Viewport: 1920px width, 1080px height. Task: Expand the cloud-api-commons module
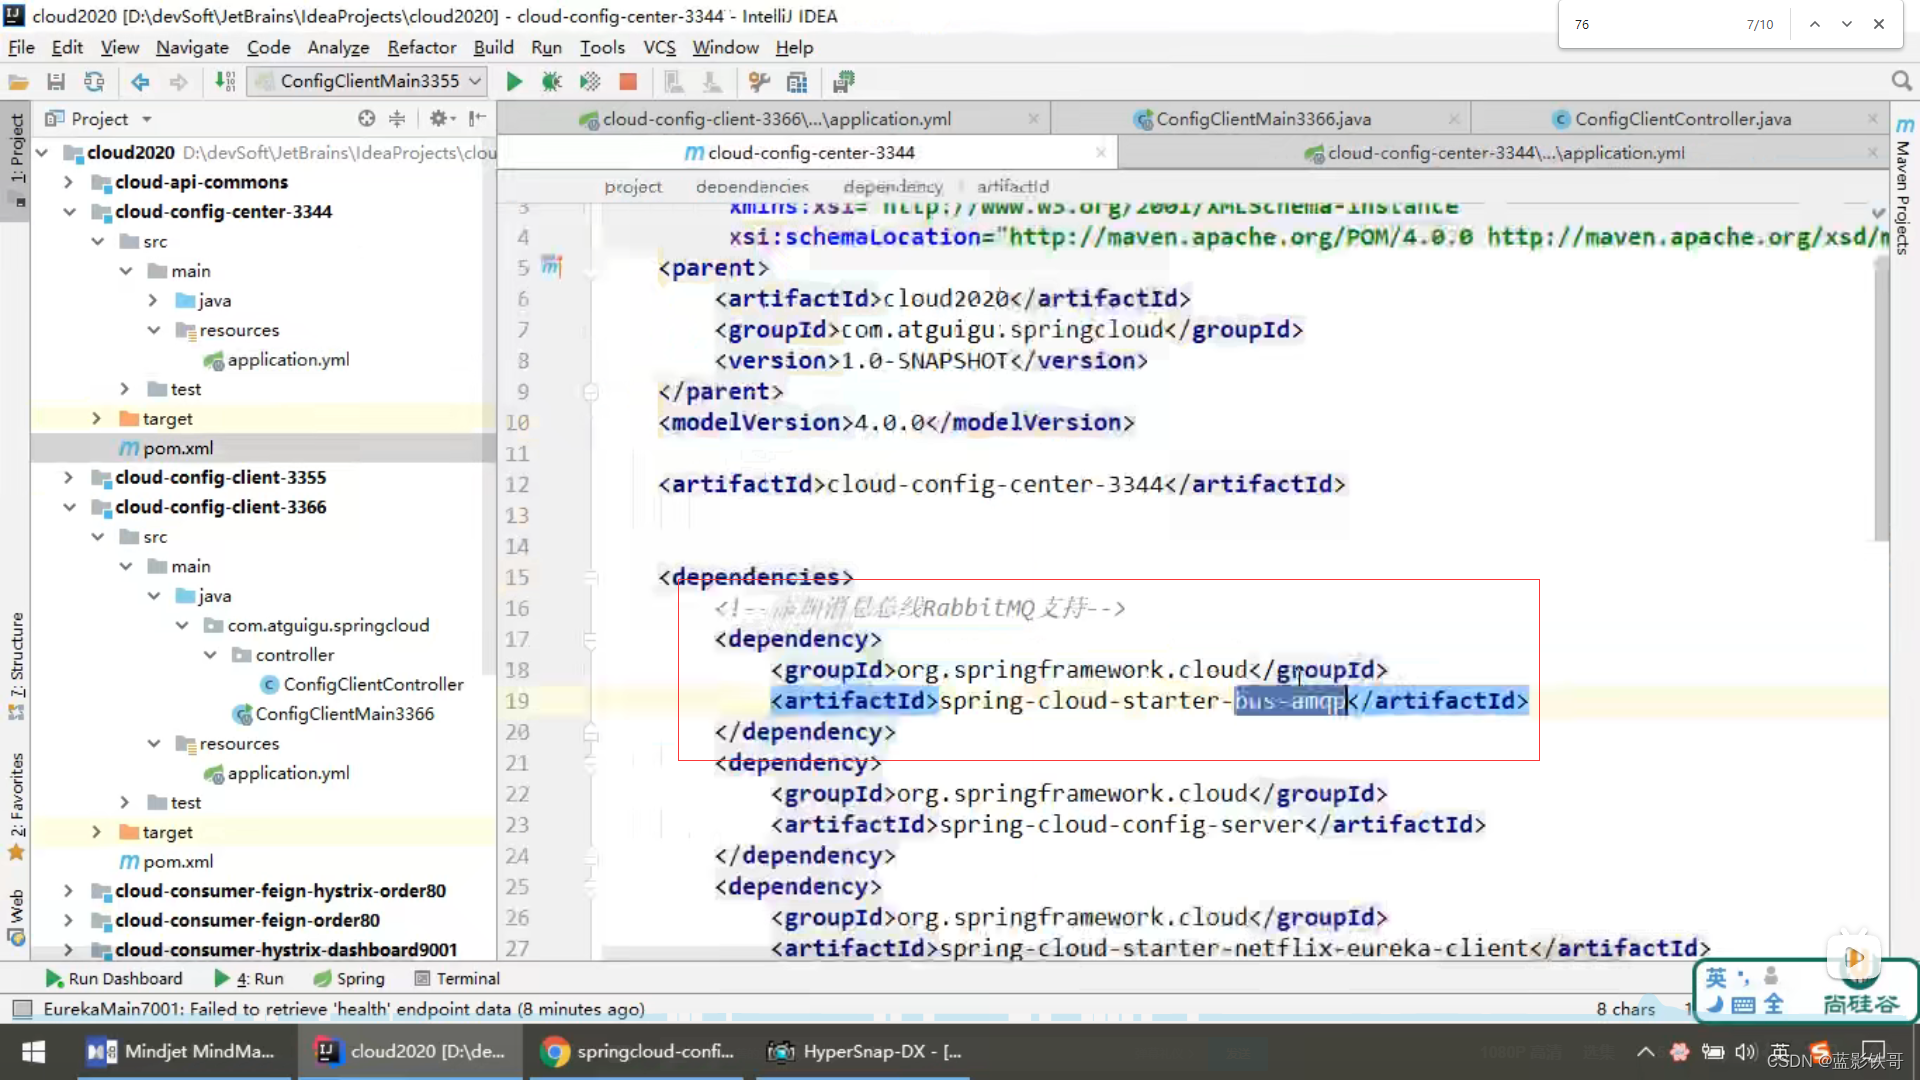pos(68,182)
